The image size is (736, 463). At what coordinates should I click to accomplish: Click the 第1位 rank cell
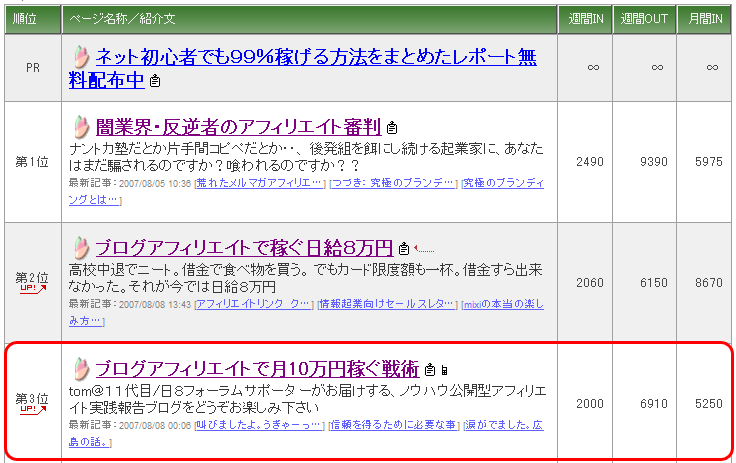tap(32, 162)
